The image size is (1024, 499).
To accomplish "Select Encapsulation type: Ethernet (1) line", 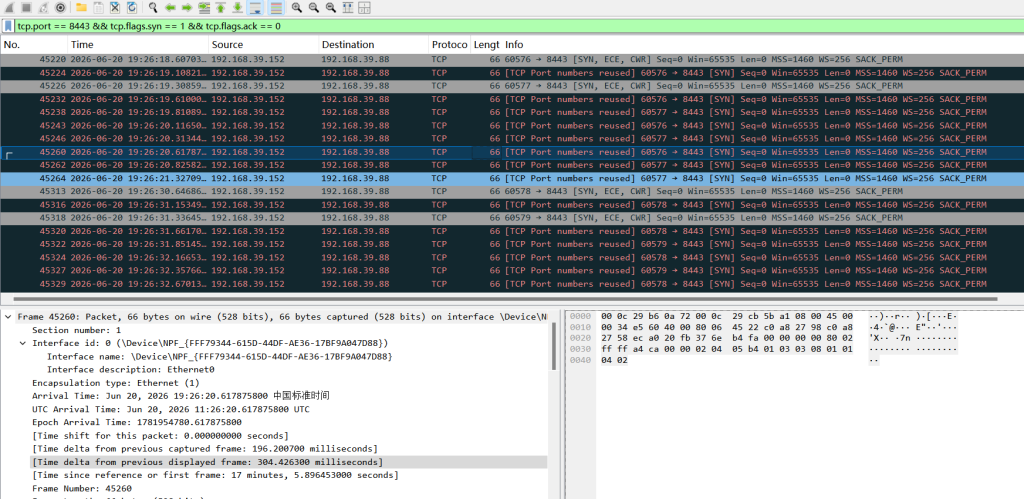I will (x=116, y=383).
